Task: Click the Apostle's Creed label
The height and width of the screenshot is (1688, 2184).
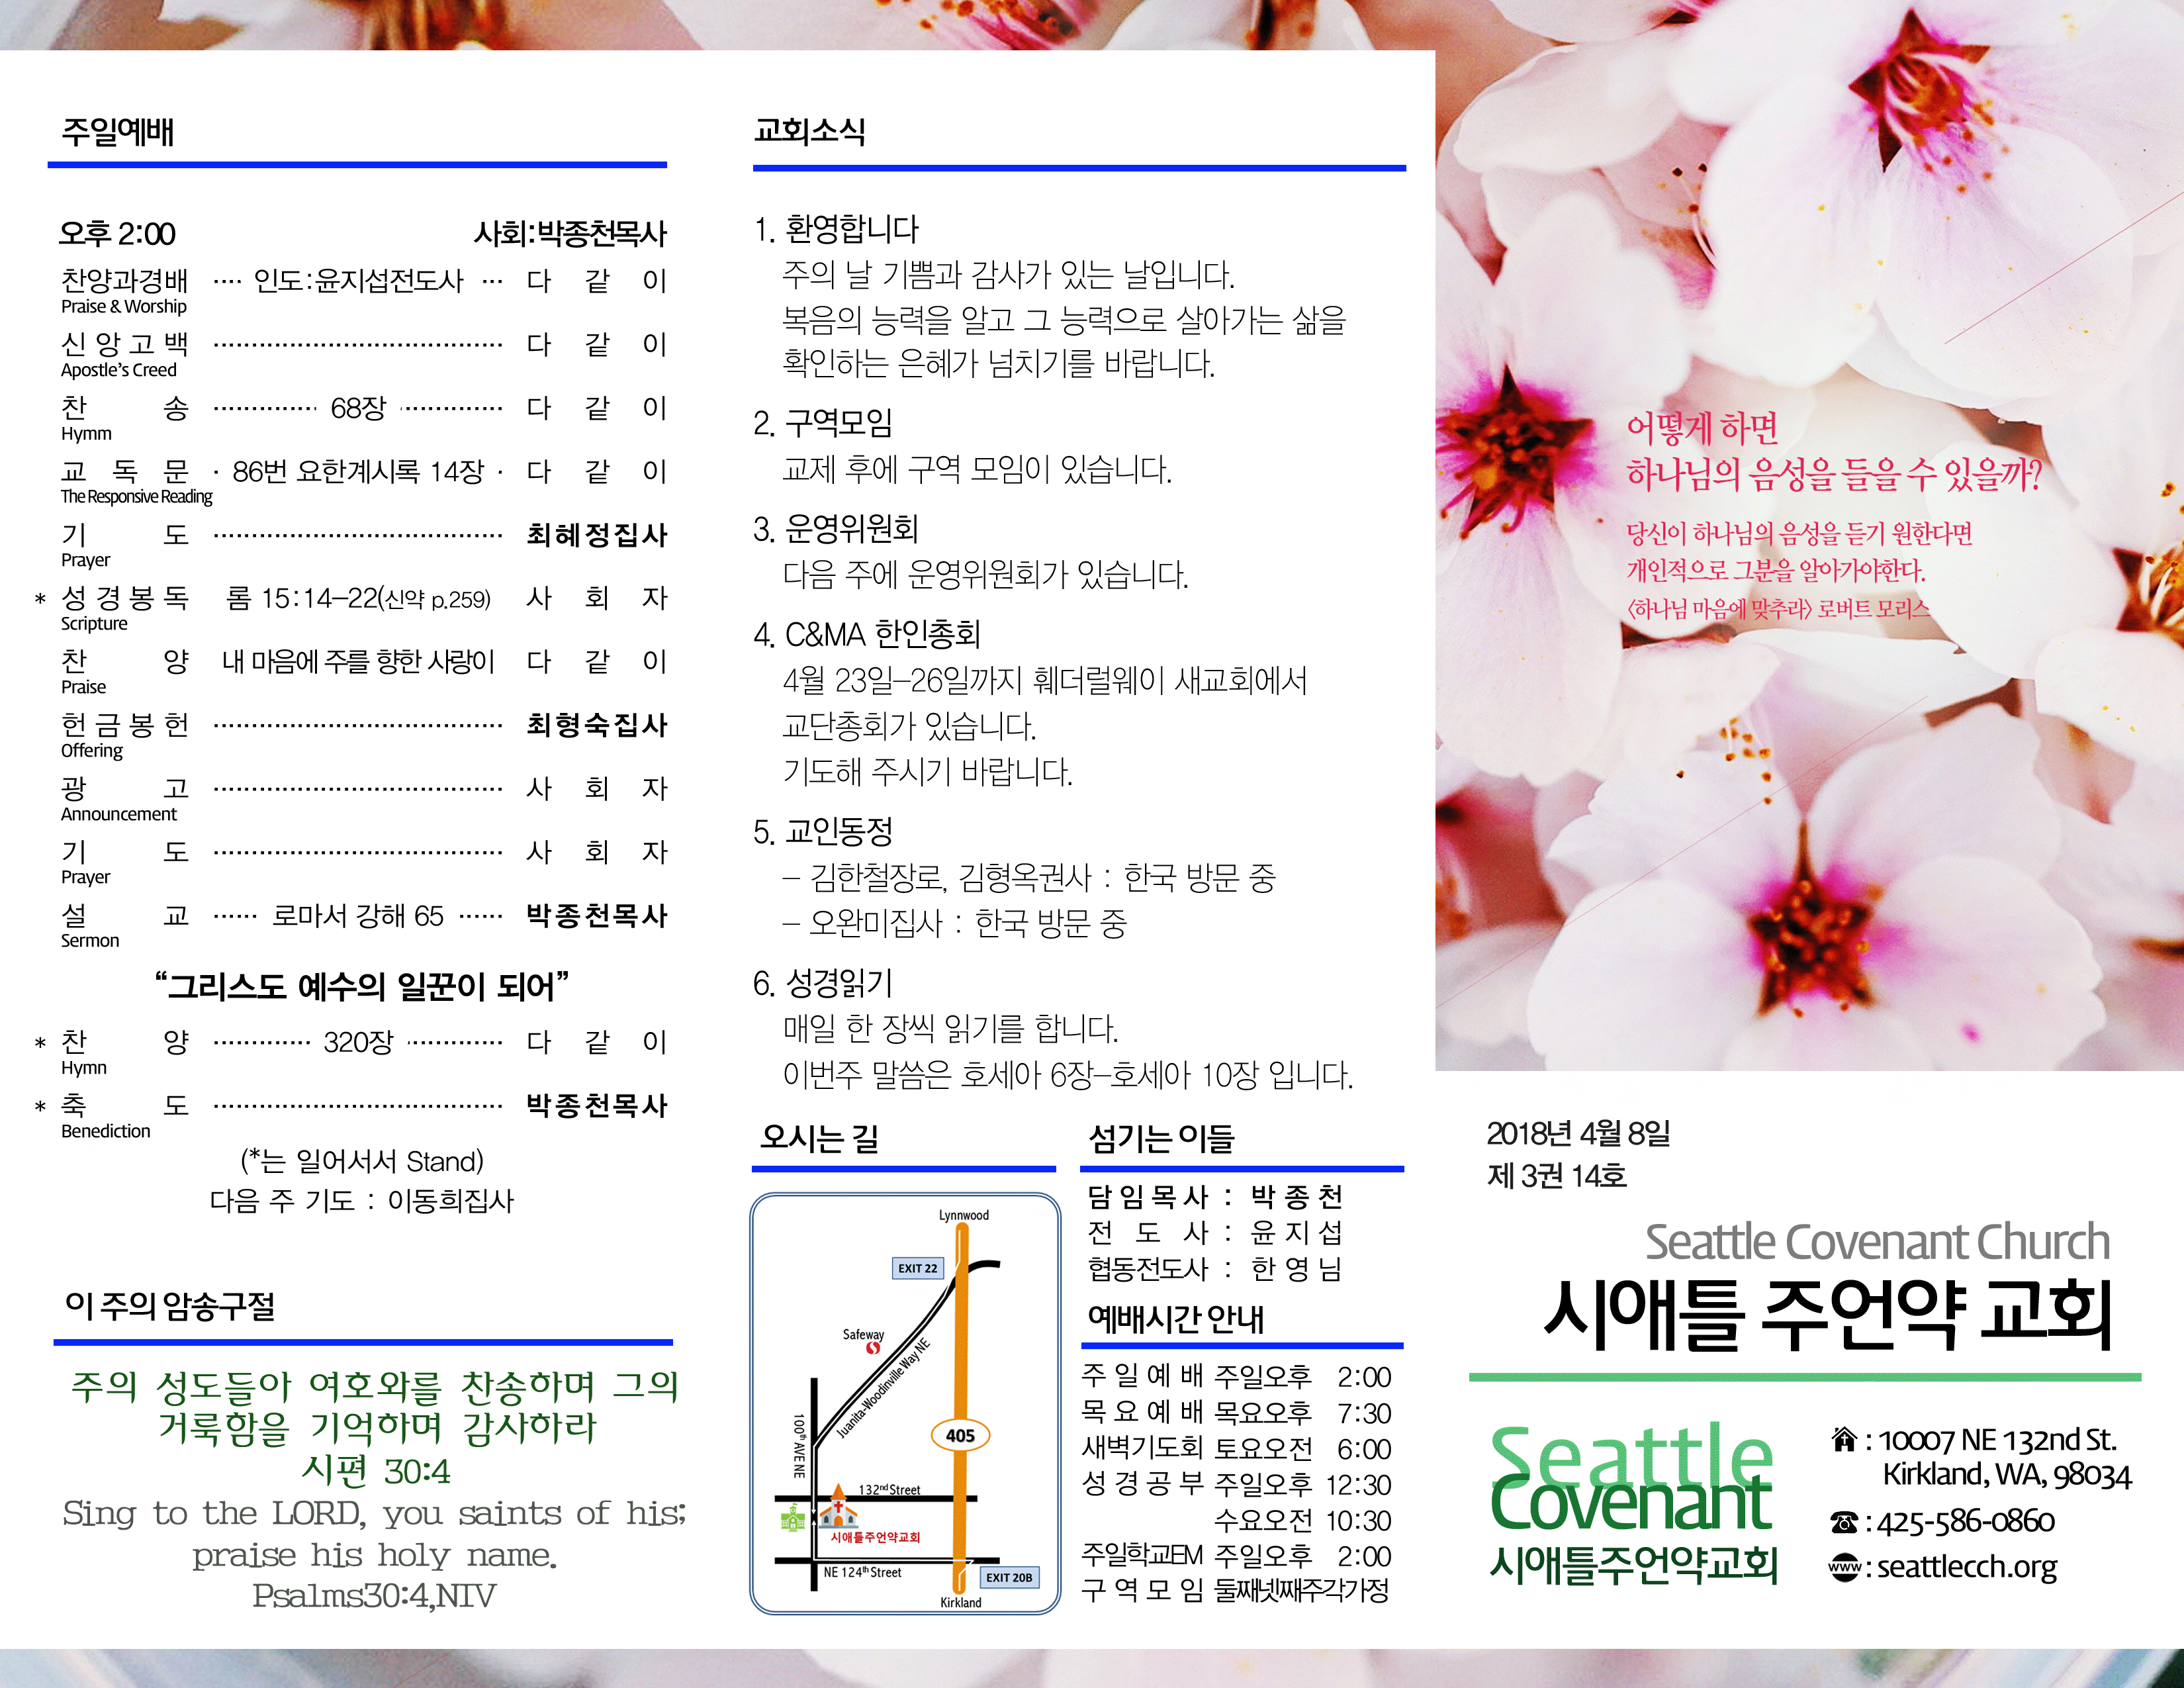Action: coord(119,370)
